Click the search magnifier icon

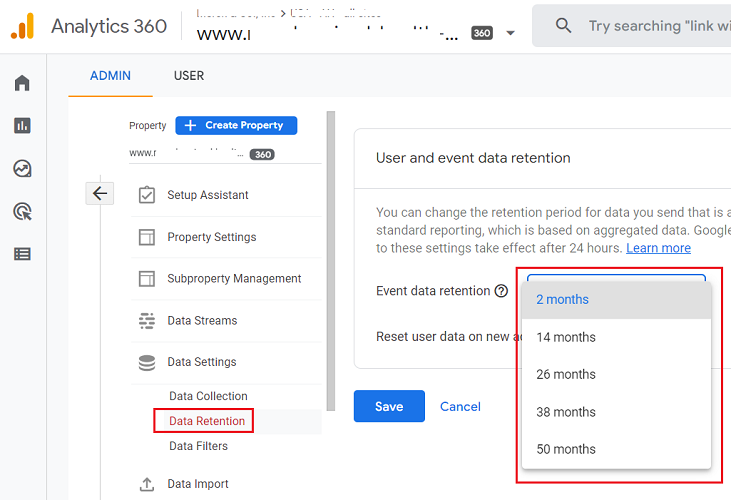click(x=563, y=26)
